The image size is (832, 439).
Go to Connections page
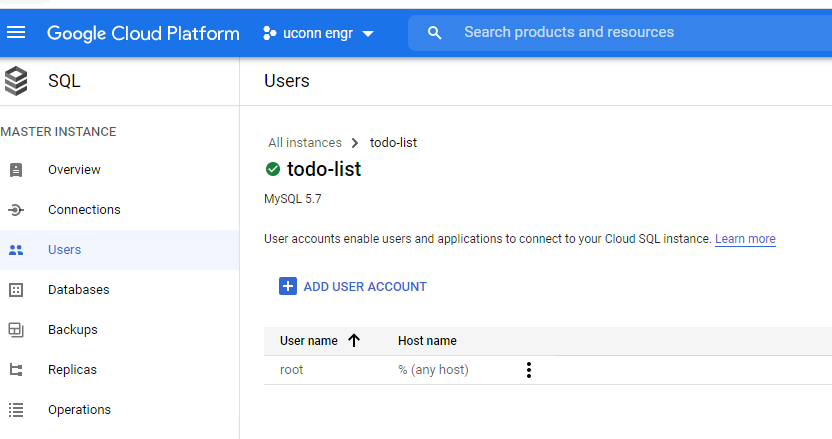(x=84, y=210)
